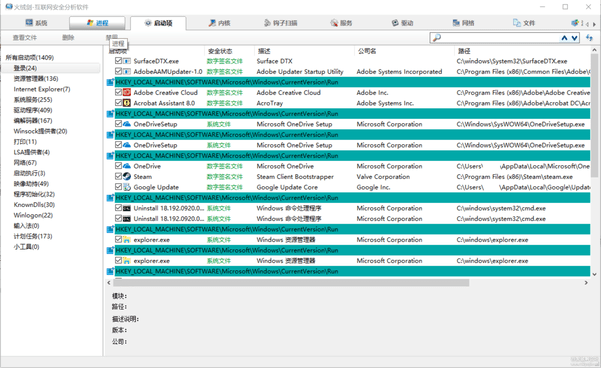Select 计划任务(173) category
This screenshot has height=368, width=601.
[33, 236]
